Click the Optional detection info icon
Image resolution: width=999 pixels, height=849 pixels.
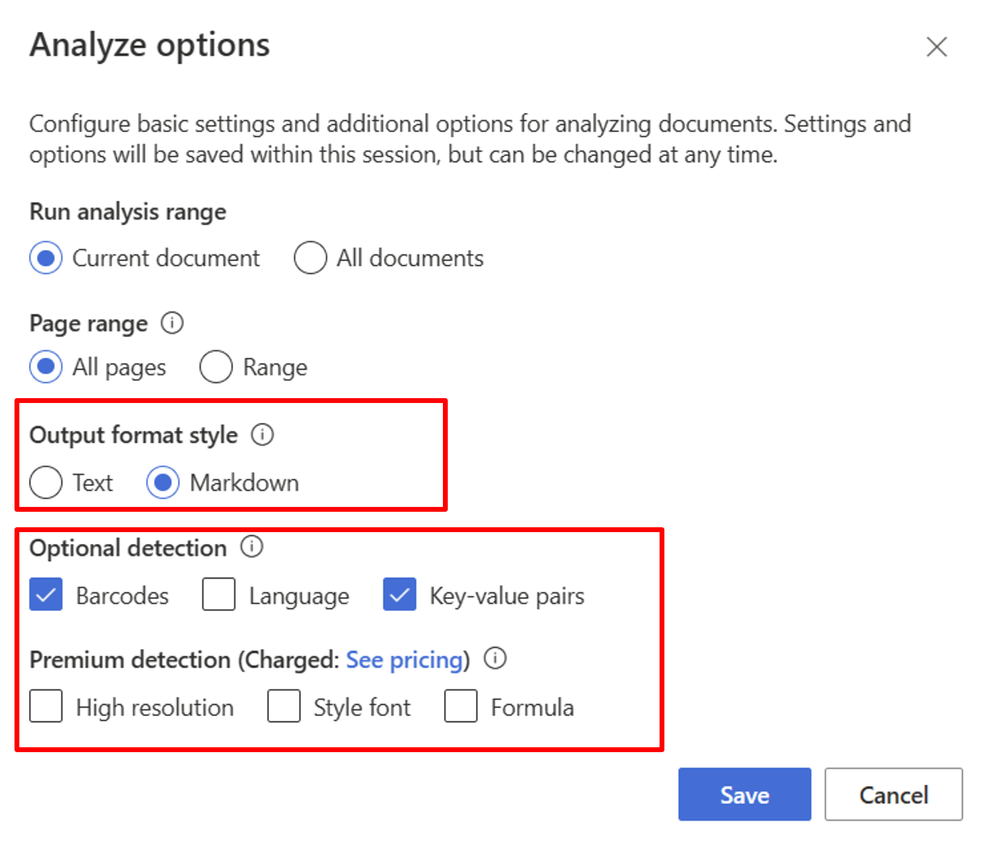pyautogui.click(x=253, y=547)
